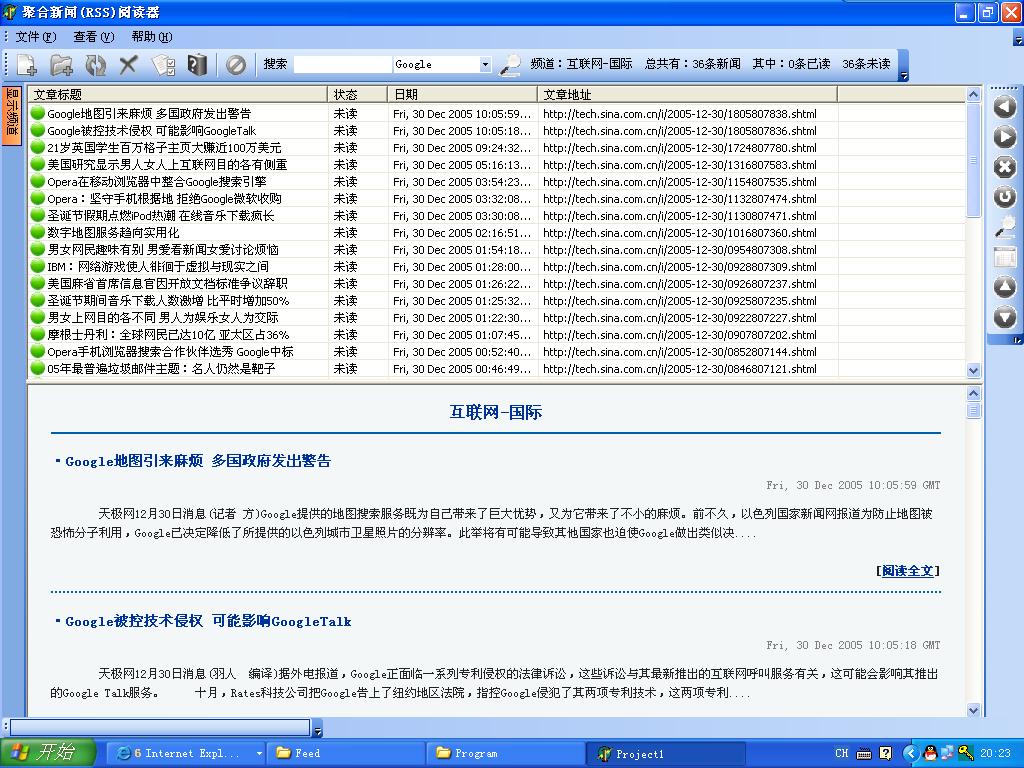Image resolution: width=1024 pixels, height=768 pixels.
Task: Open headline Google被控技术侵权 in the preview pane
Action: coord(208,621)
